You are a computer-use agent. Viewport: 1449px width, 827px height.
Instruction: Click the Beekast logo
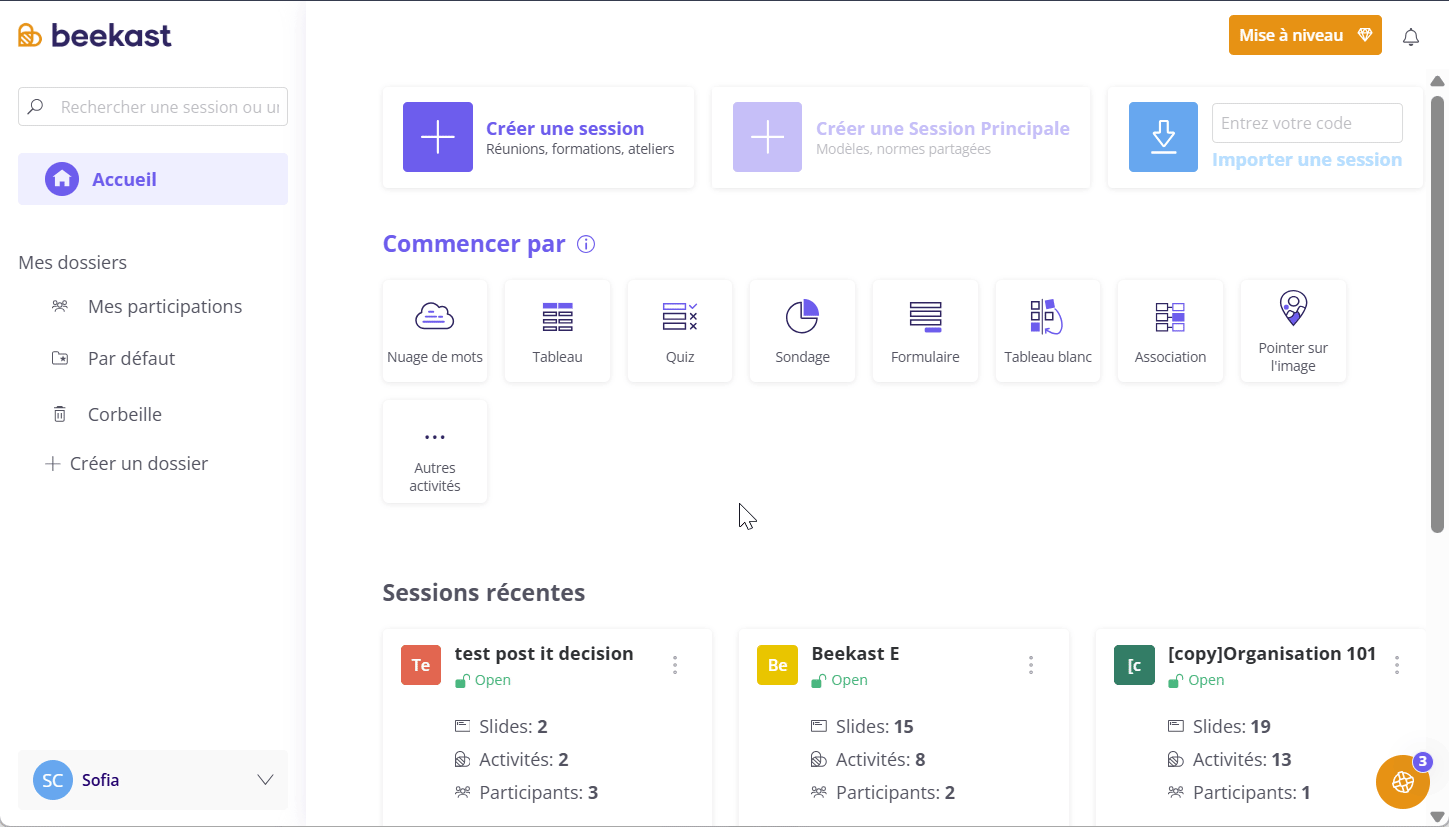95,35
